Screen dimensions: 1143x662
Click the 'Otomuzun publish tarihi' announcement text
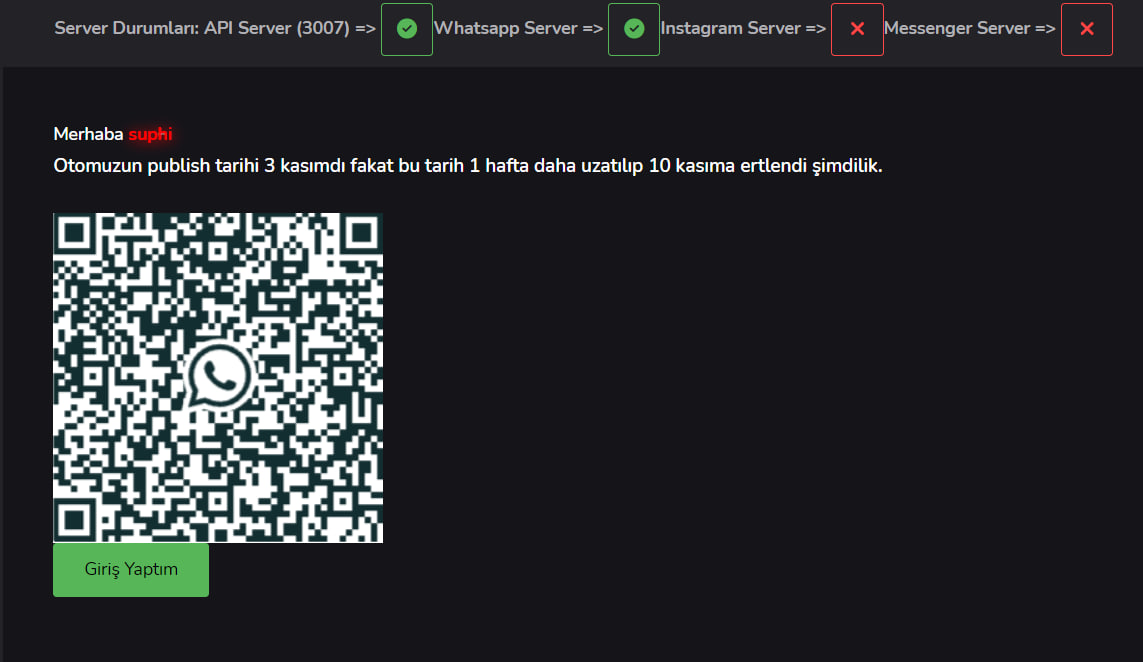468,166
